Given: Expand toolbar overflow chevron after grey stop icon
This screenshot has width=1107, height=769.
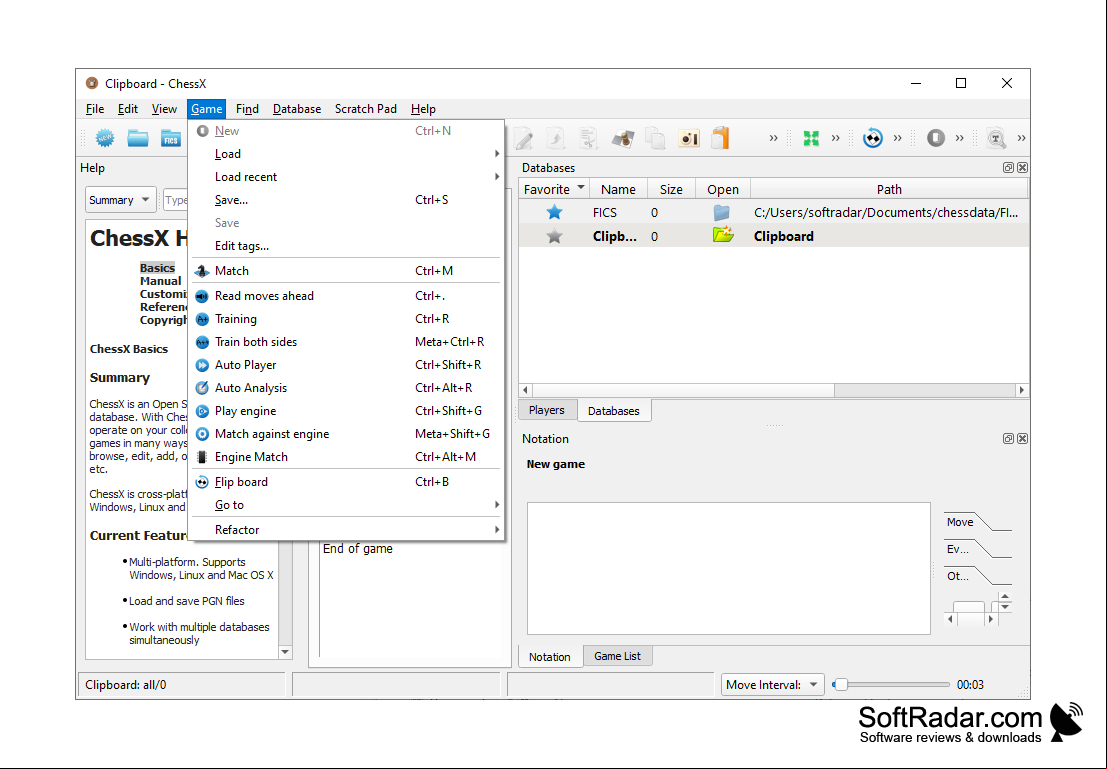Looking at the screenshot, I should 959,138.
